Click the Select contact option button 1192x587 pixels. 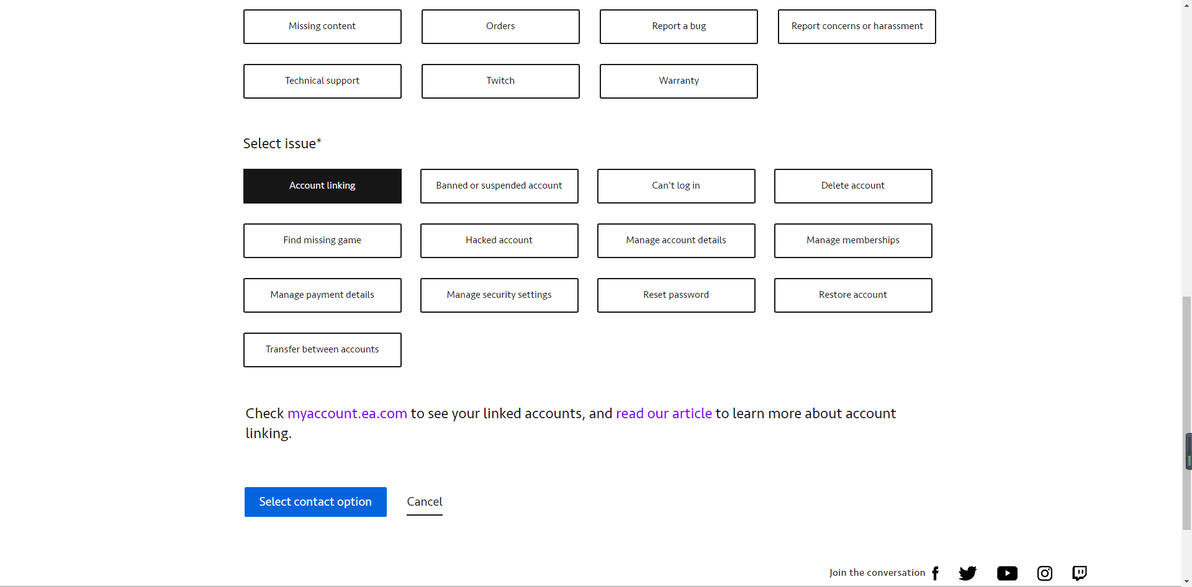click(x=315, y=502)
